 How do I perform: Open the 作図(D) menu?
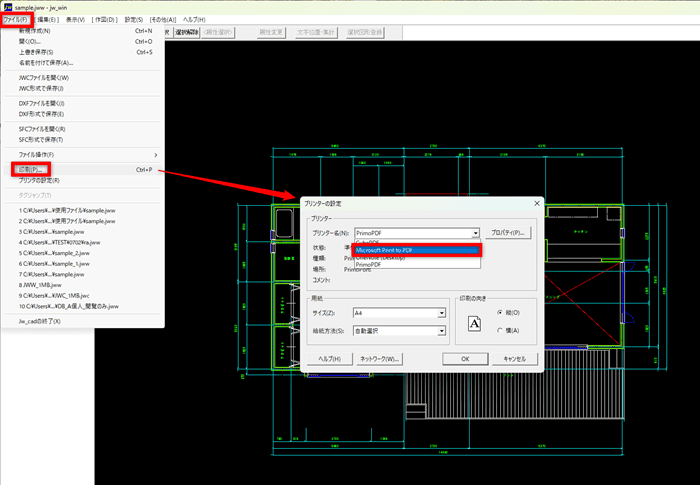tap(104, 20)
